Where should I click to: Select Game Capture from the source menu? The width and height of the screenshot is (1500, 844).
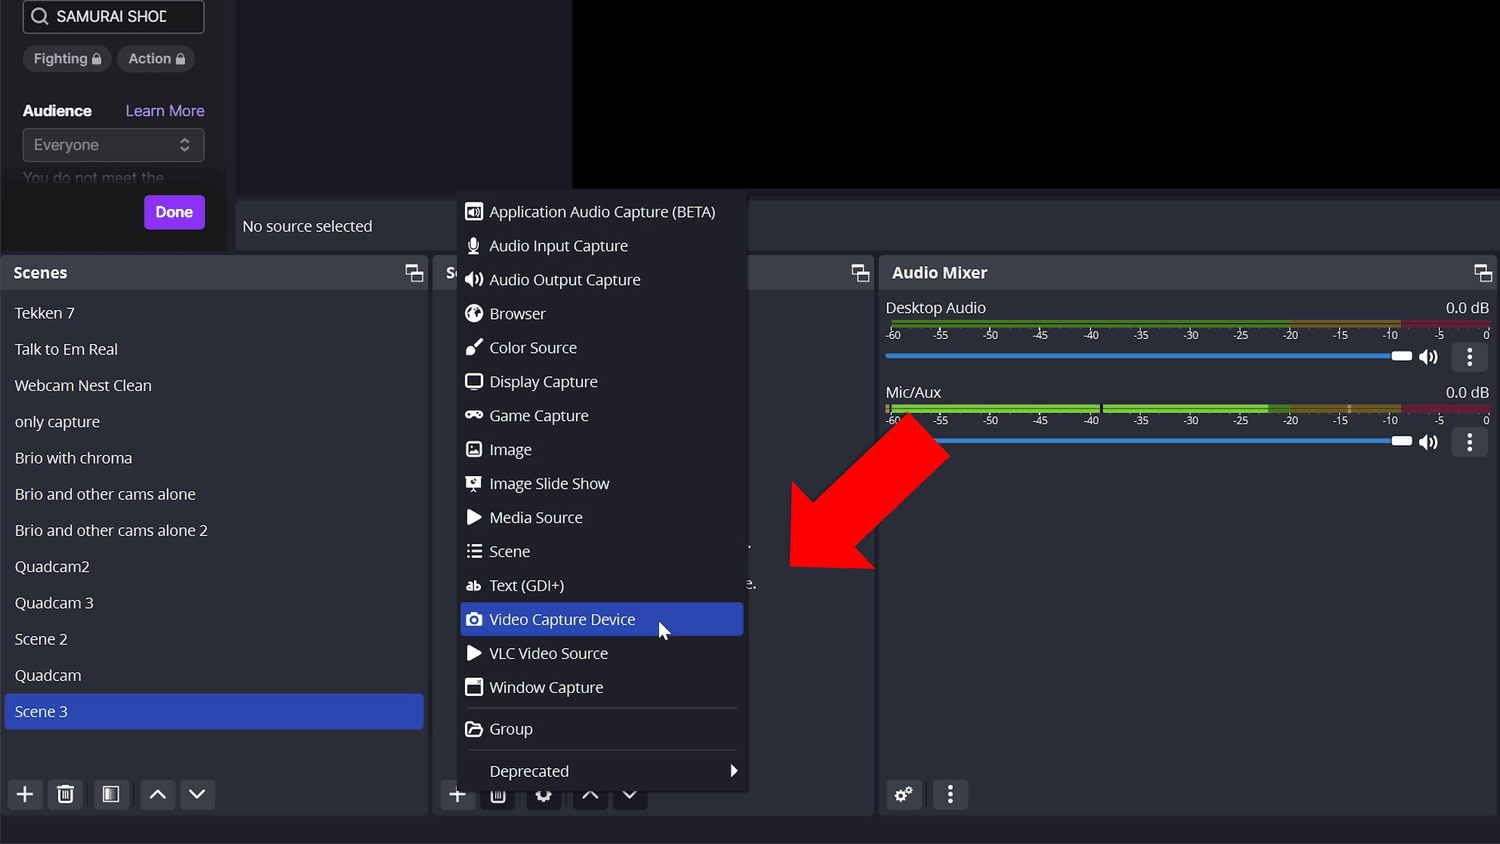(x=538, y=415)
